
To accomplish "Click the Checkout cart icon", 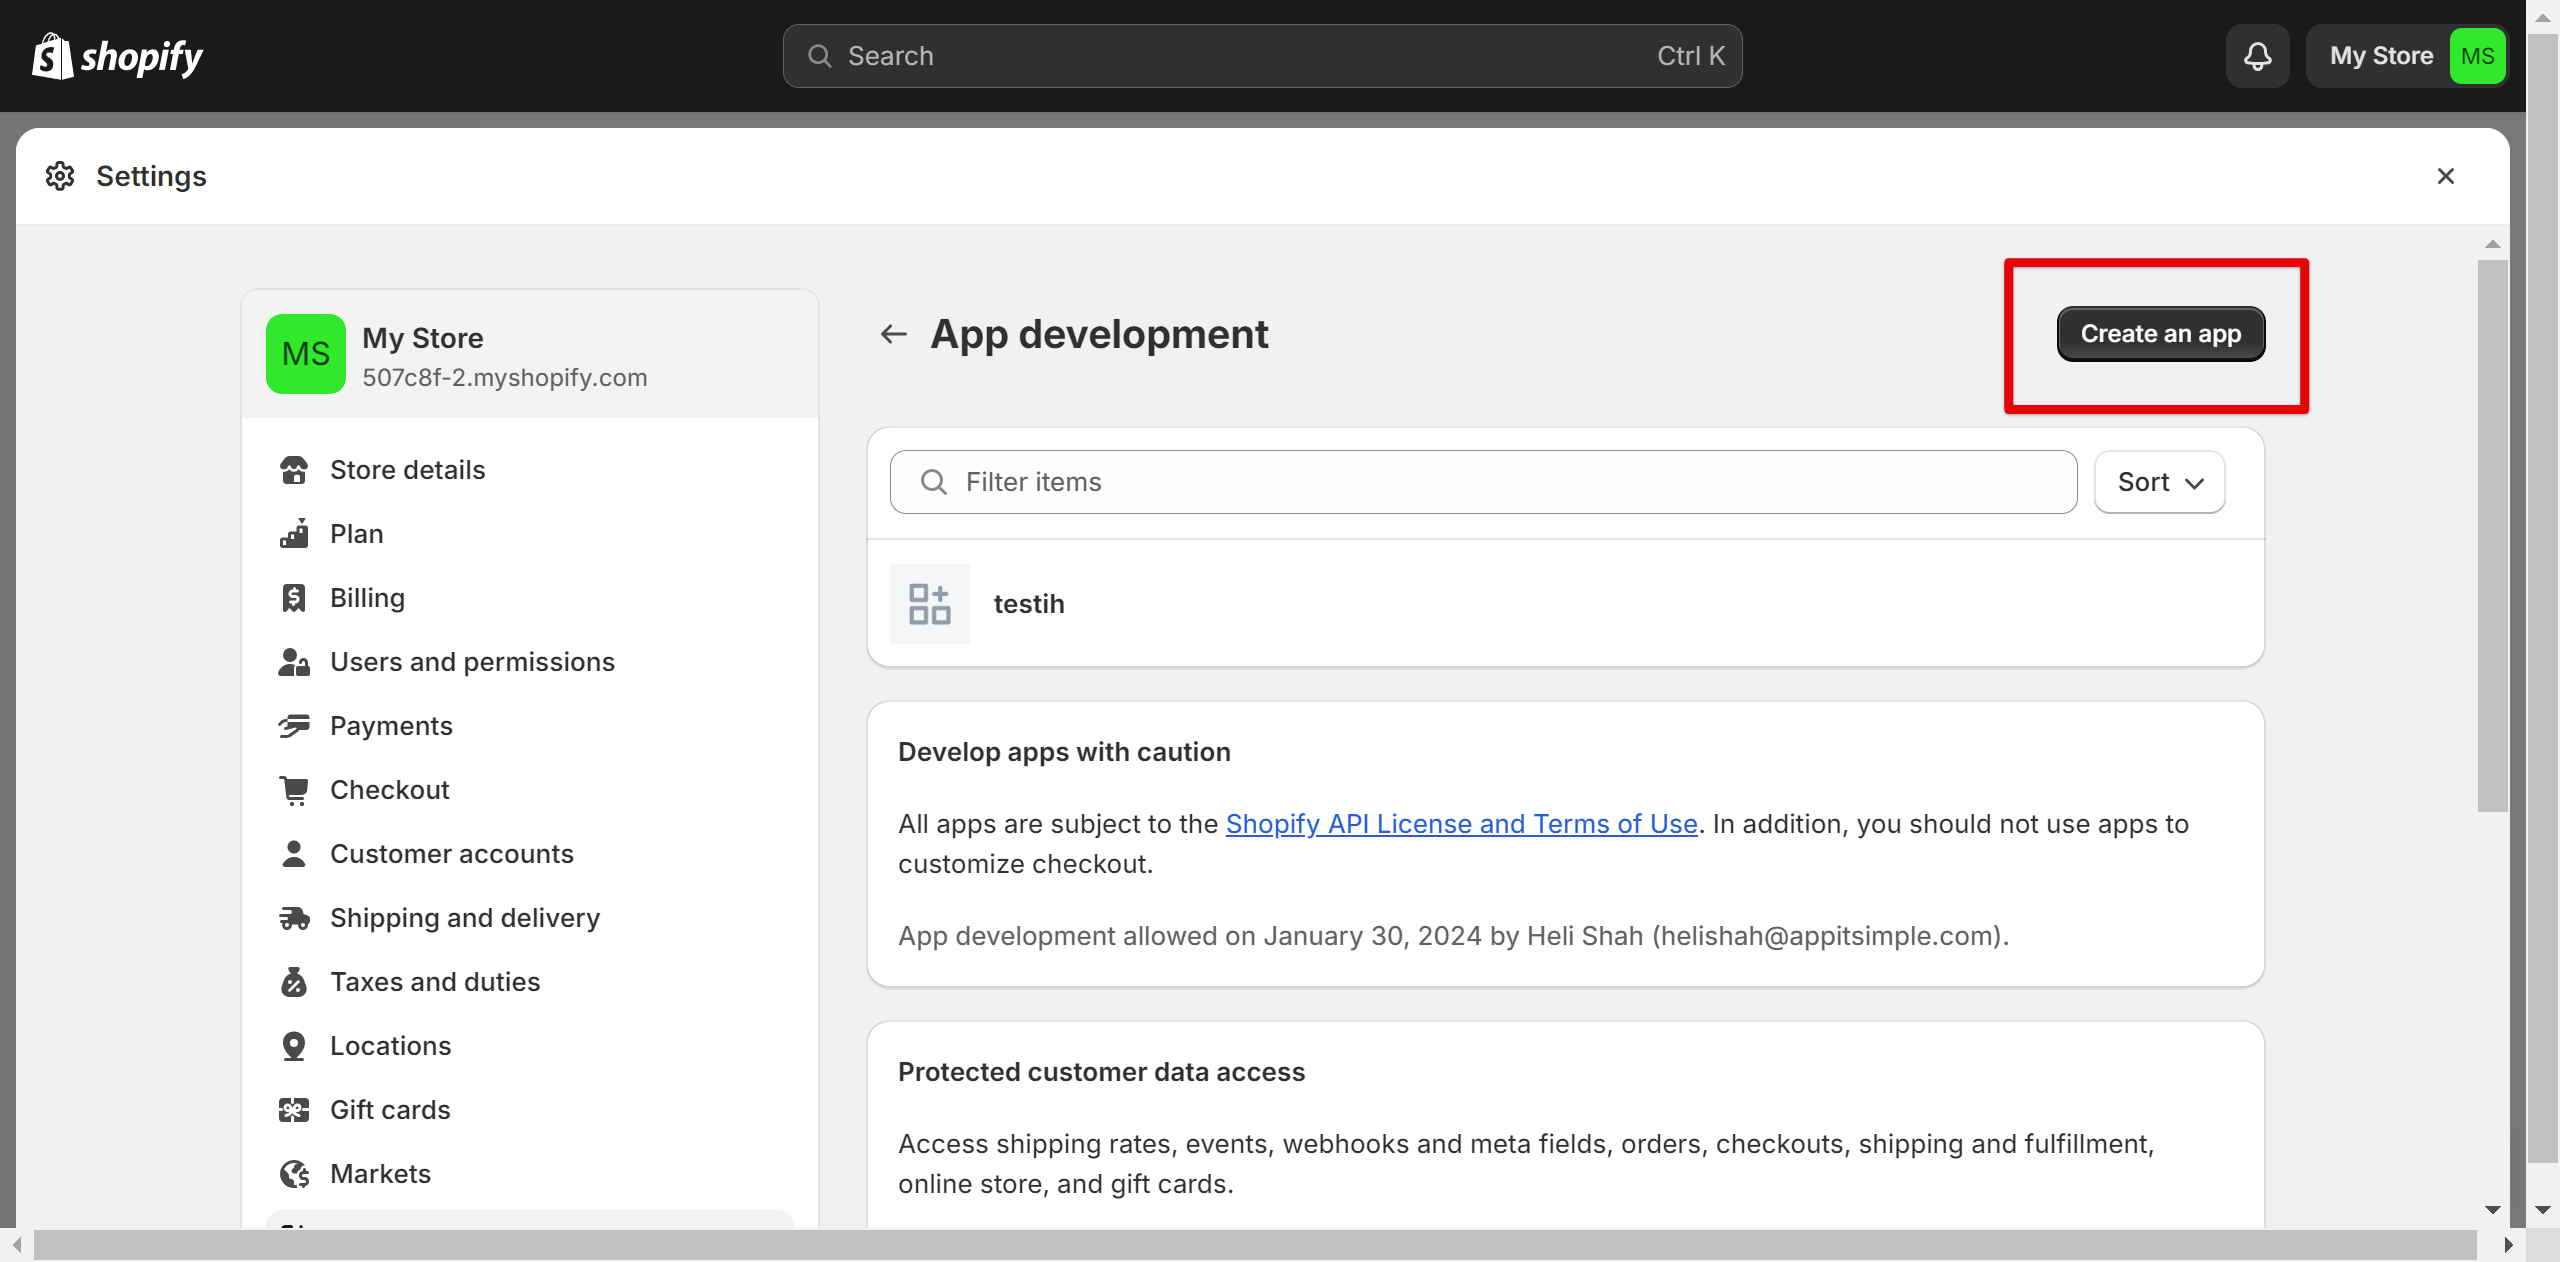I will pos(294,790).
